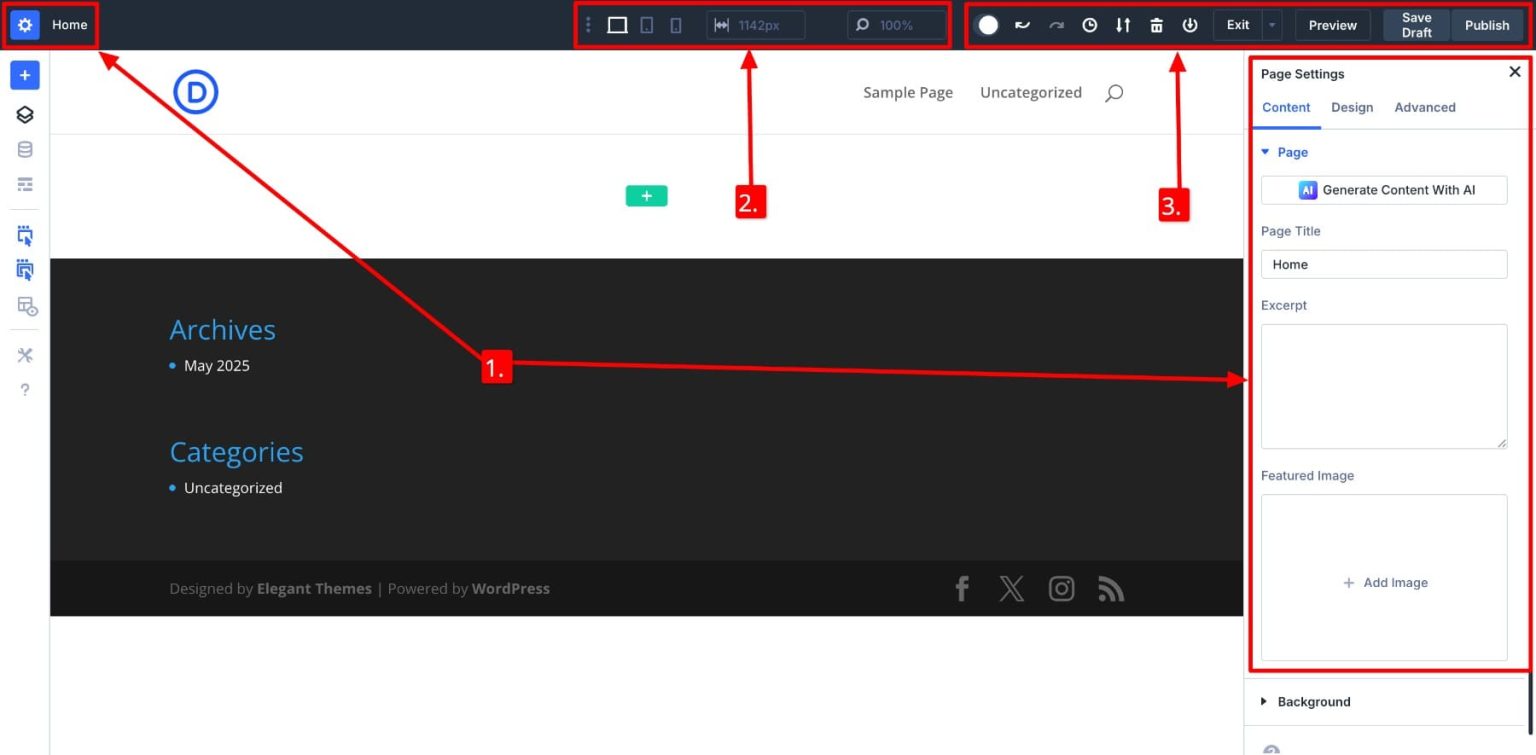Click the redo icon in the toolbar
The height and width of the screenshot is (755, 1536).
(x=1056, y=24)
